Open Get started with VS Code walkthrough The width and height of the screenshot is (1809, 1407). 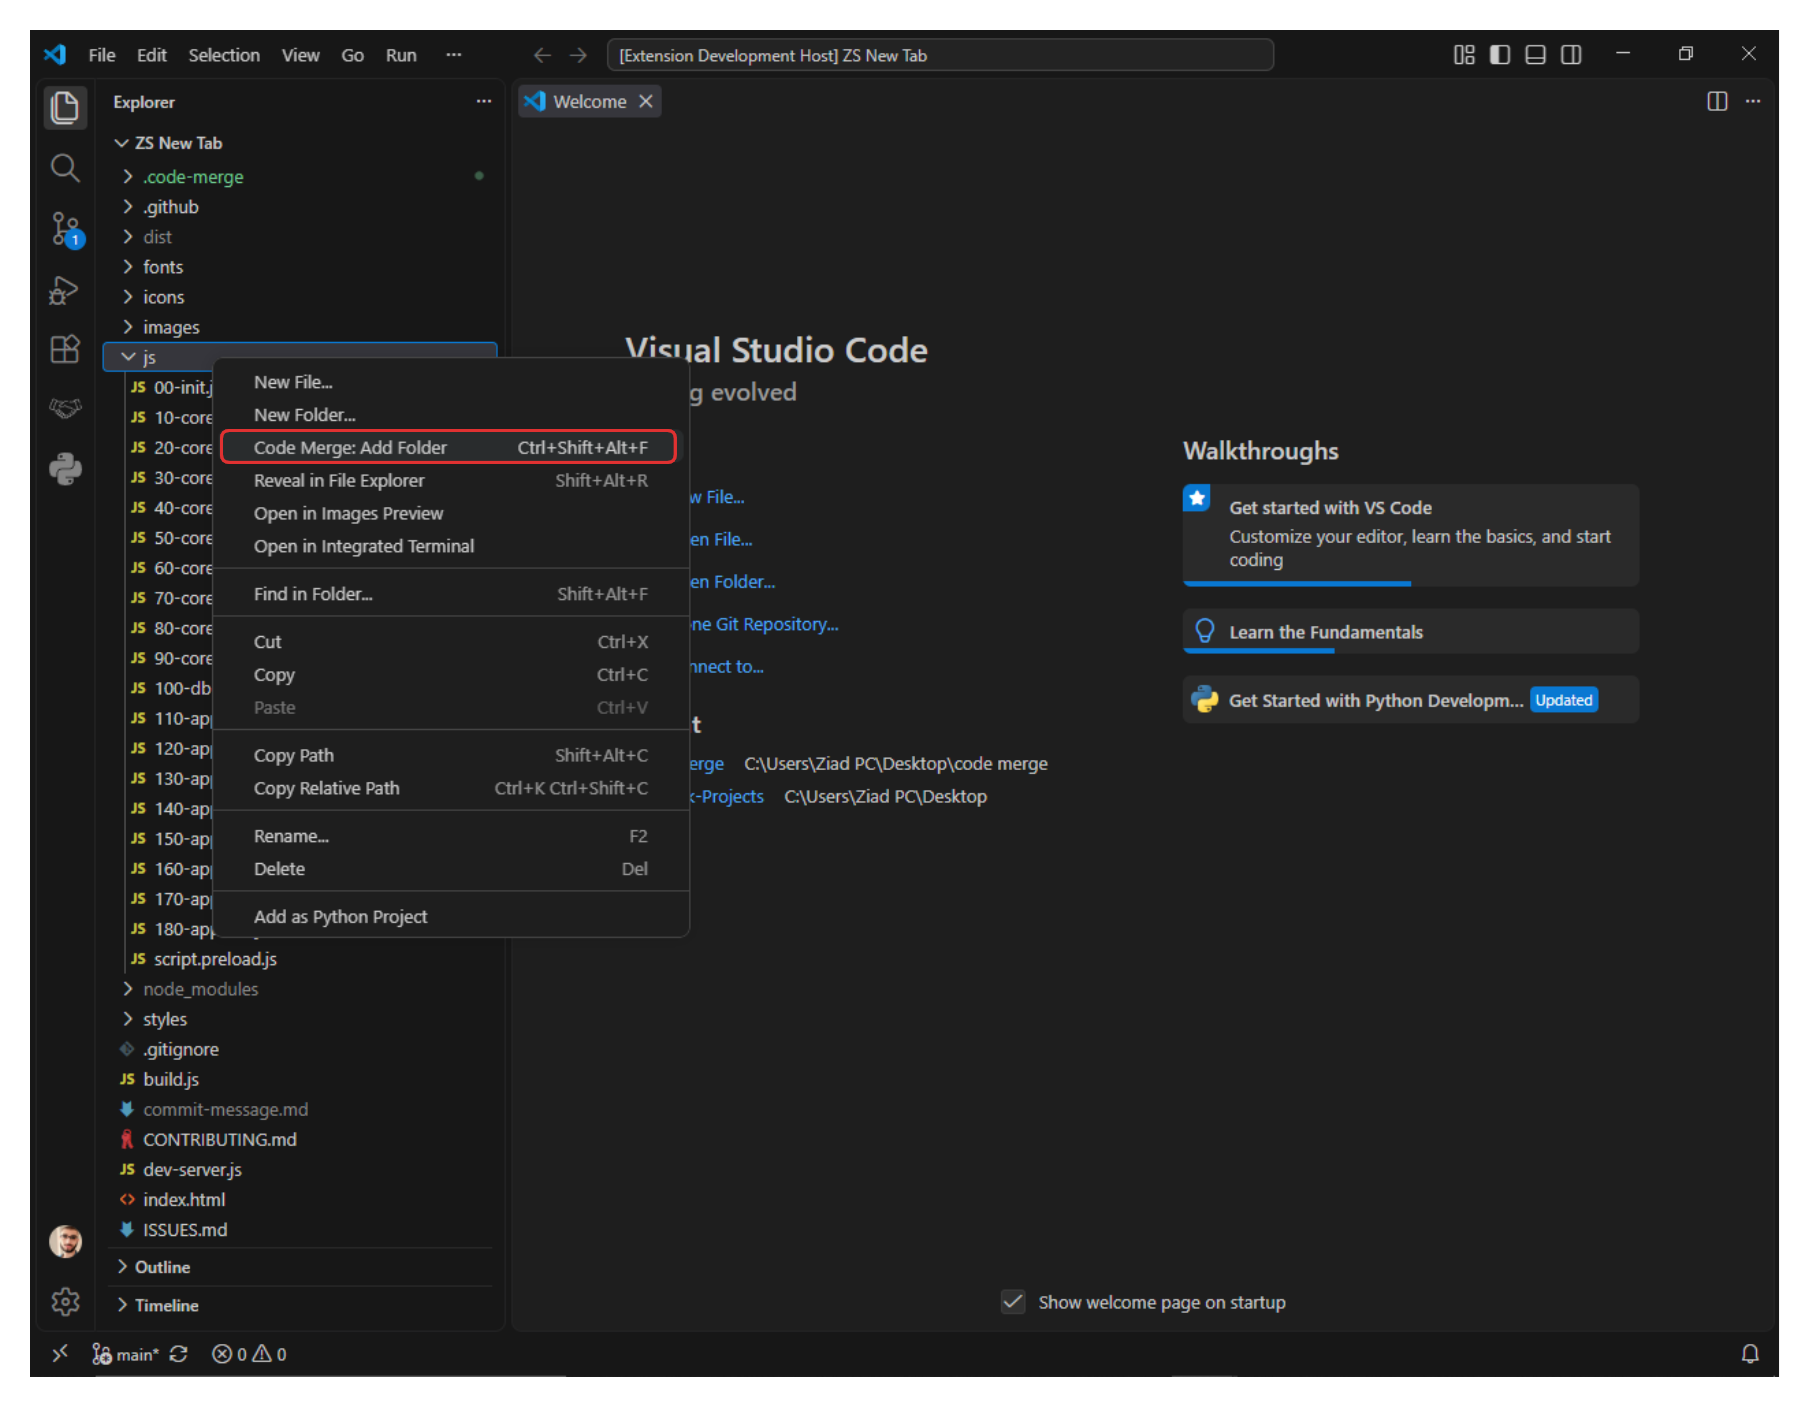[1411, 534]
